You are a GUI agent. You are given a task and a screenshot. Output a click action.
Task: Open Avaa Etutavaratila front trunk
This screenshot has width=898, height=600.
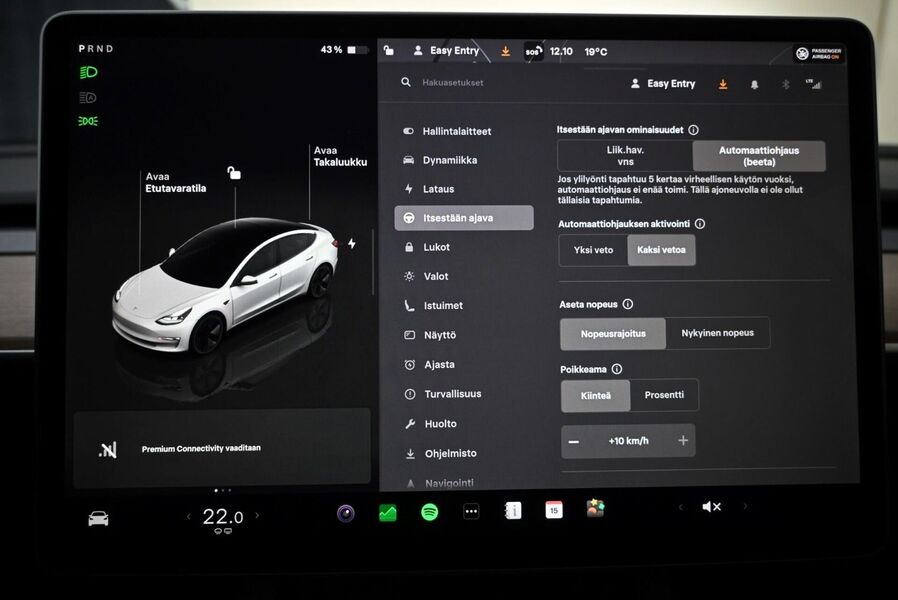pyautogui.click(x=175, y=182)
